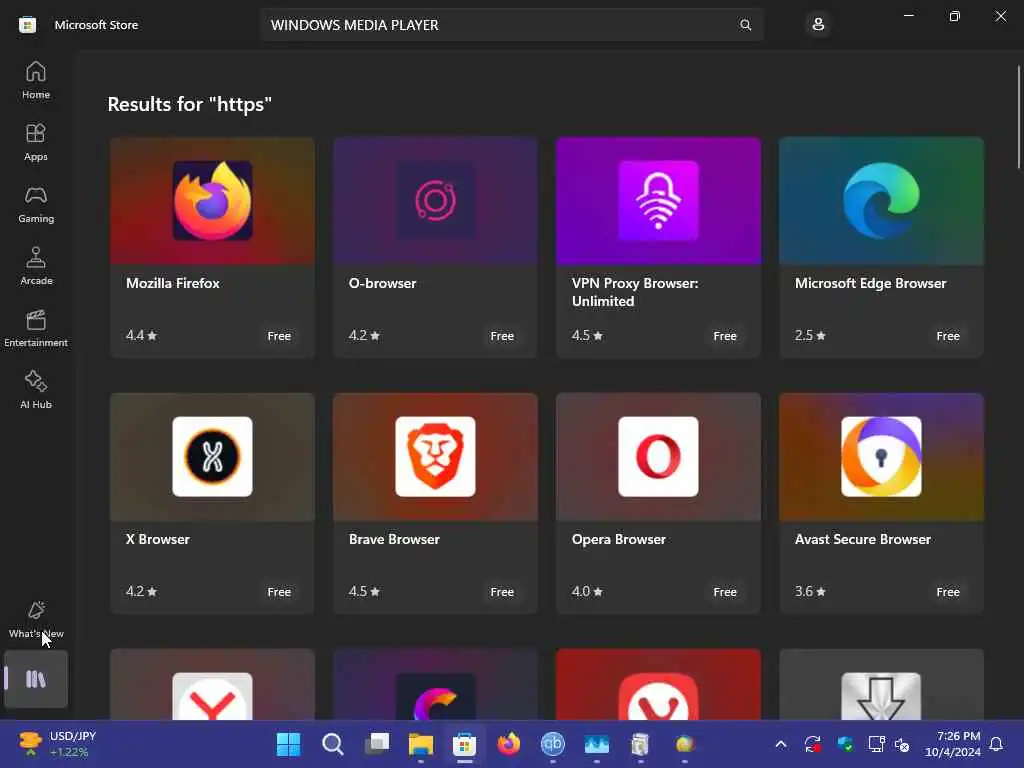The width and height of the screenshot is (1024, 768).
Task: Open What's New in sidebar
Action: (36, 620)
